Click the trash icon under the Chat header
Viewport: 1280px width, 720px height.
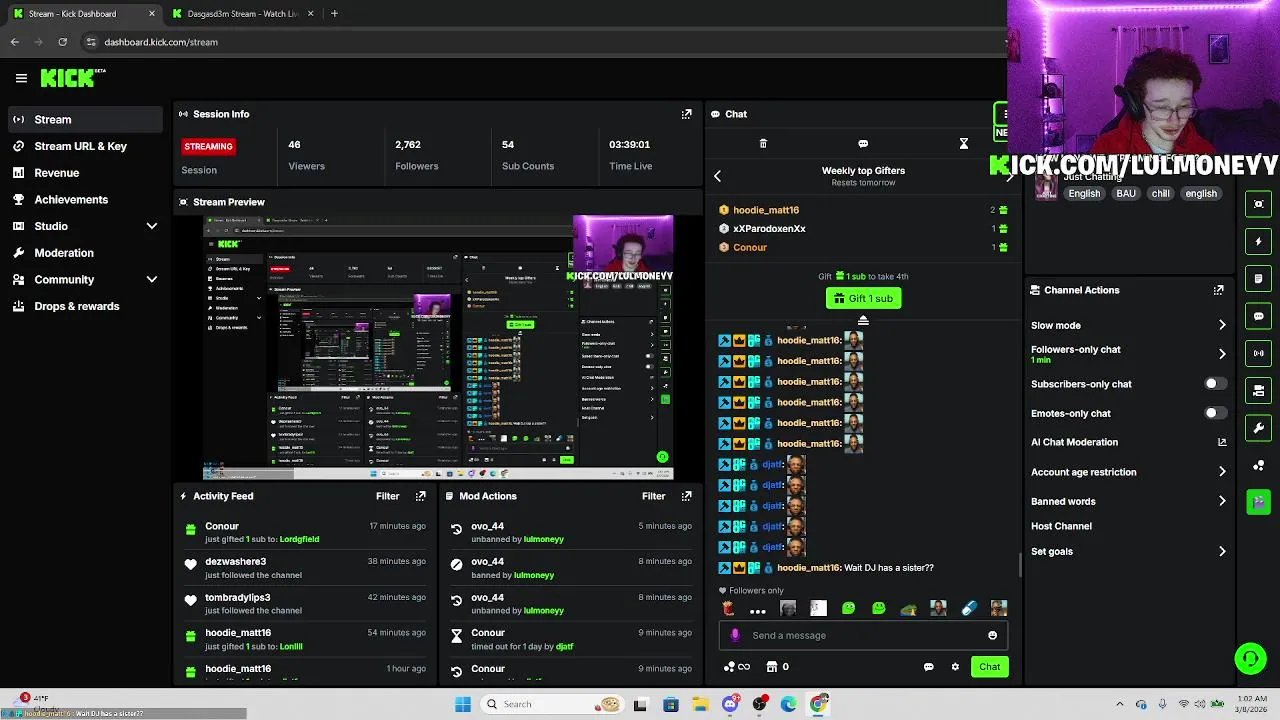coord(763,144)
